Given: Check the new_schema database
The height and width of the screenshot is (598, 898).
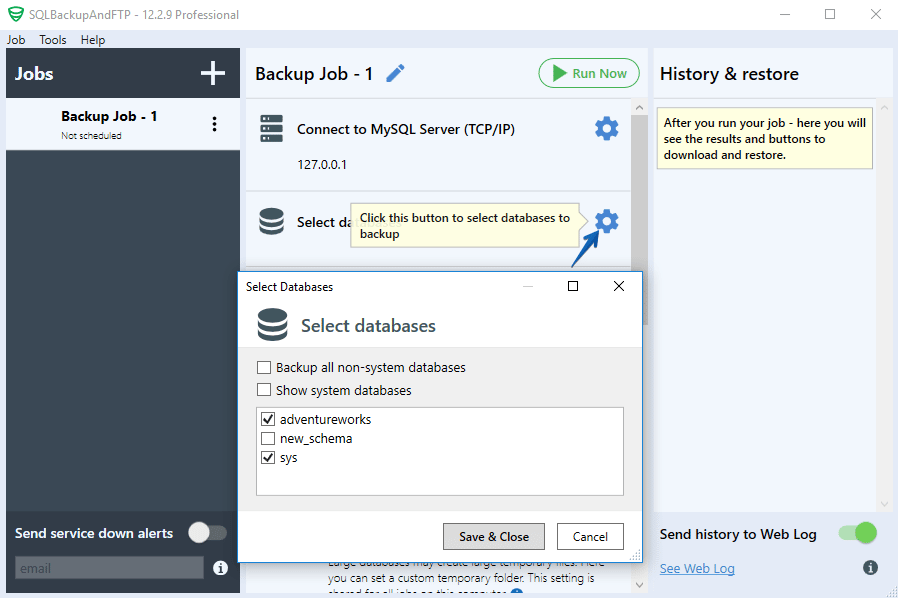Looking at the screenshot, I should click(x=268, y=439).
